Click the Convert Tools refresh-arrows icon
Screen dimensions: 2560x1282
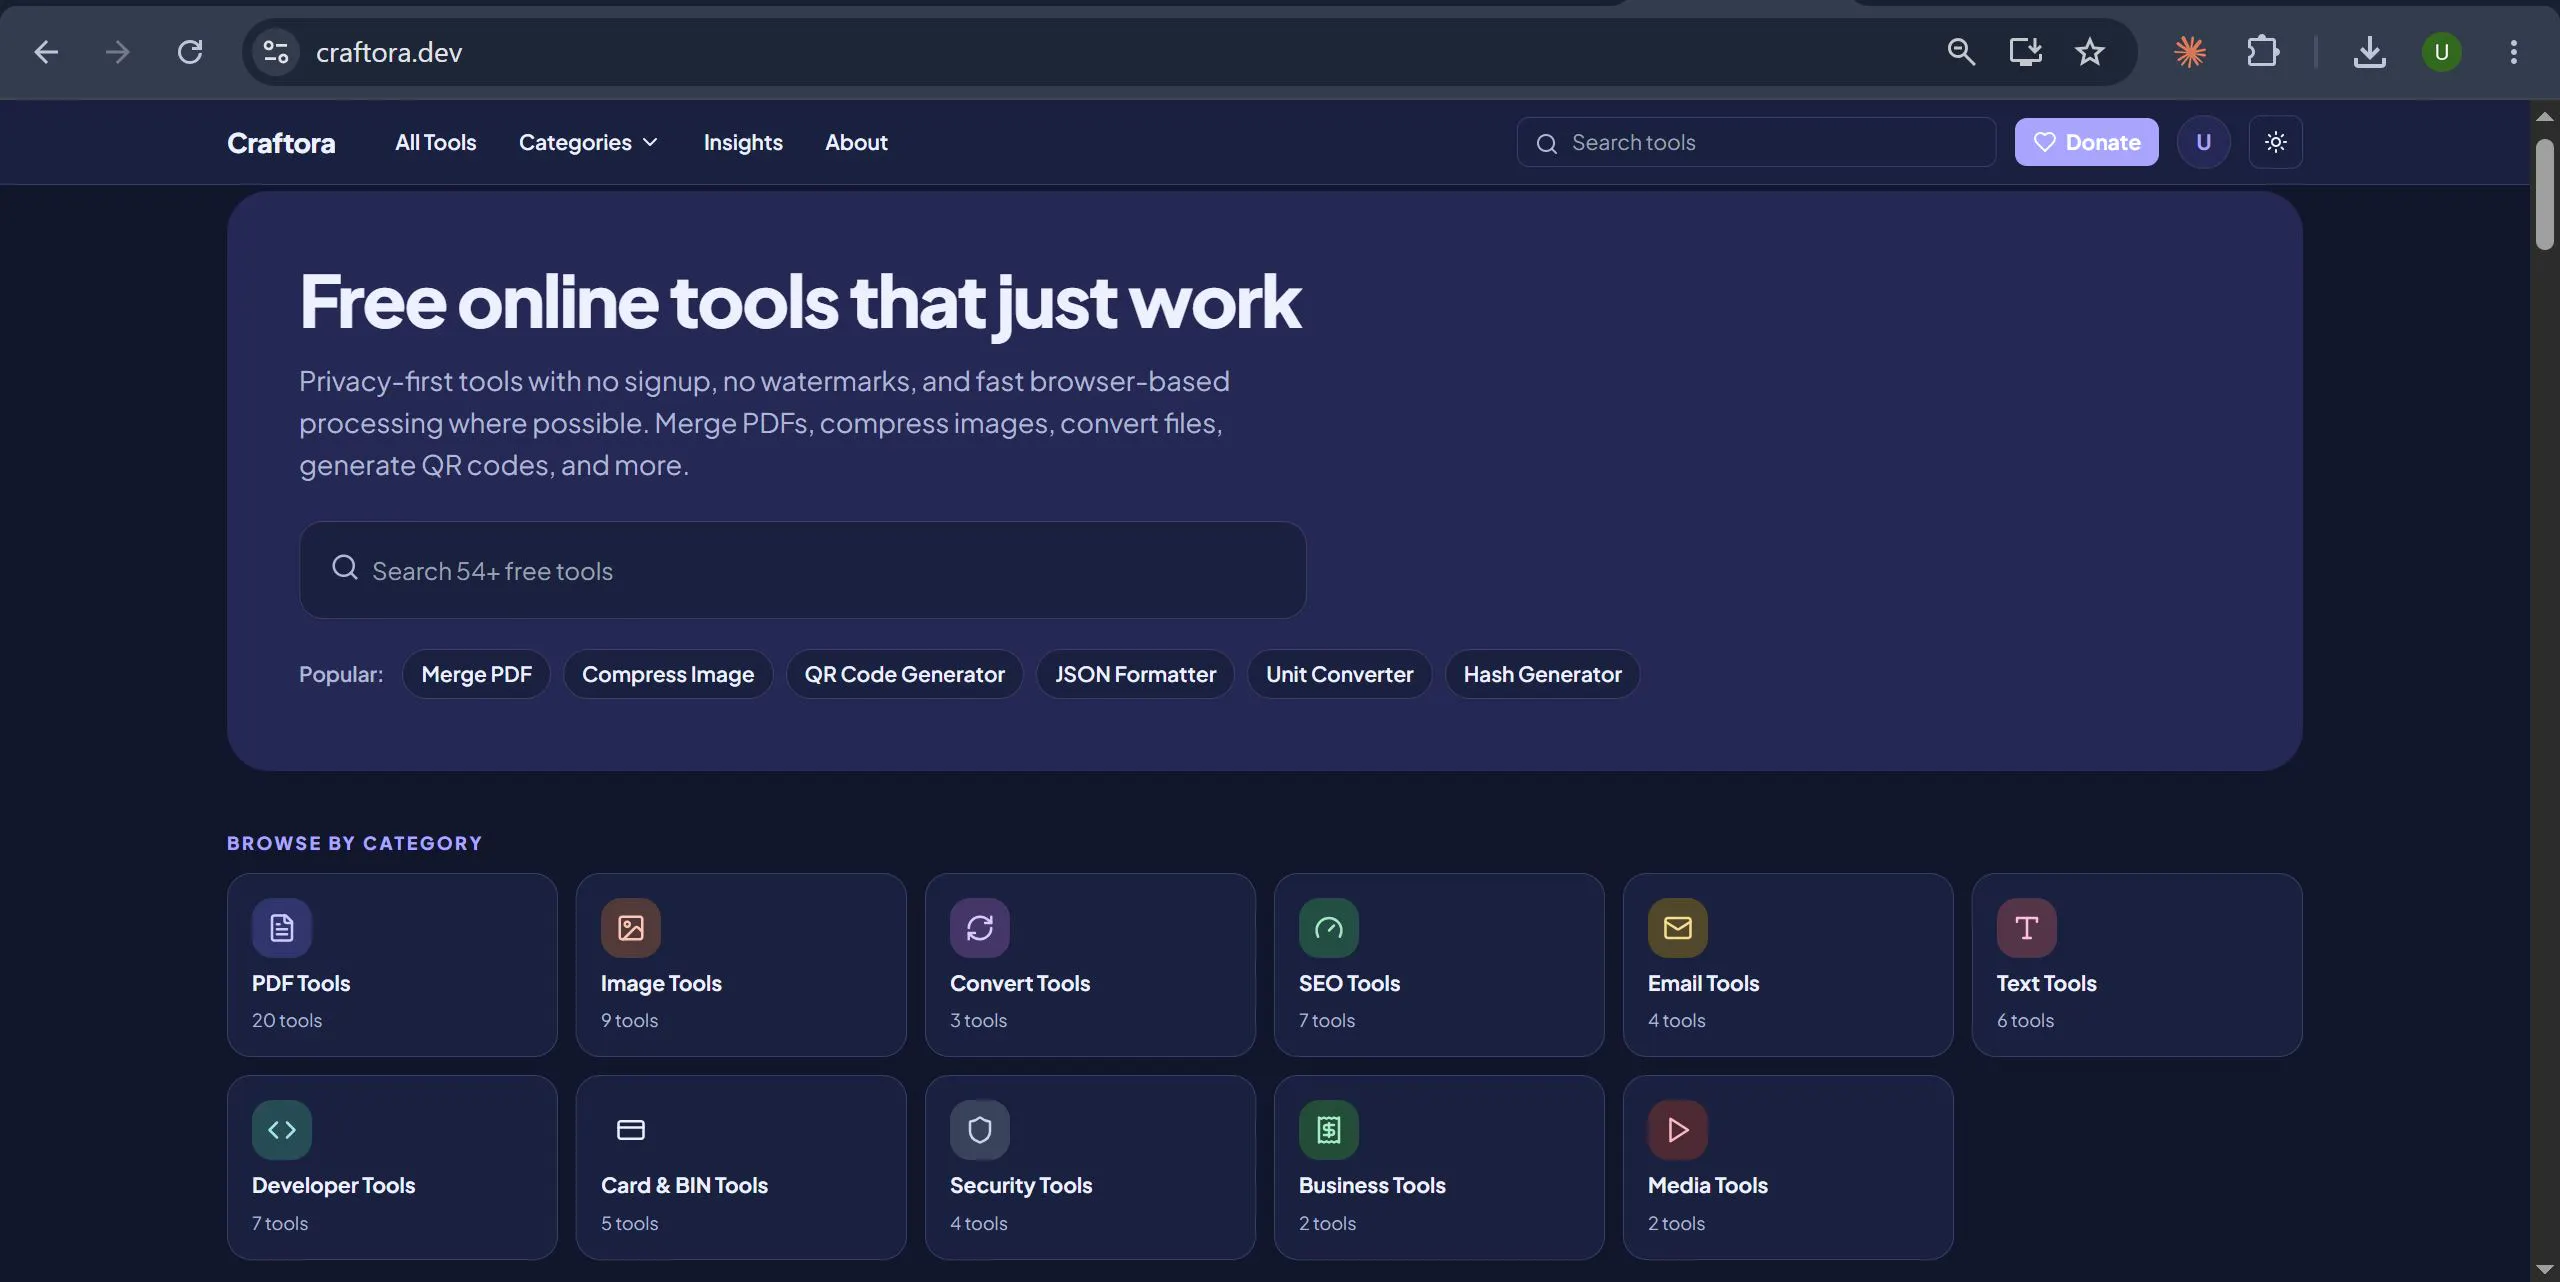click(979, 928)
